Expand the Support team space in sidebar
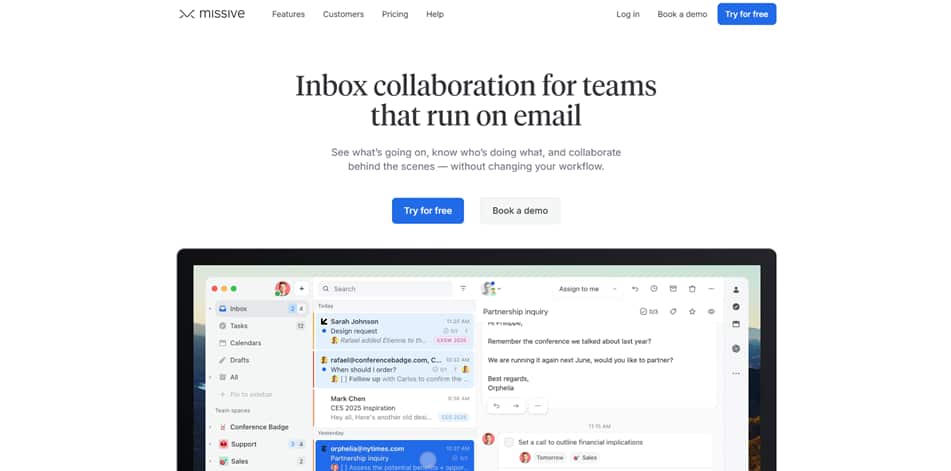 click(211, 444)
